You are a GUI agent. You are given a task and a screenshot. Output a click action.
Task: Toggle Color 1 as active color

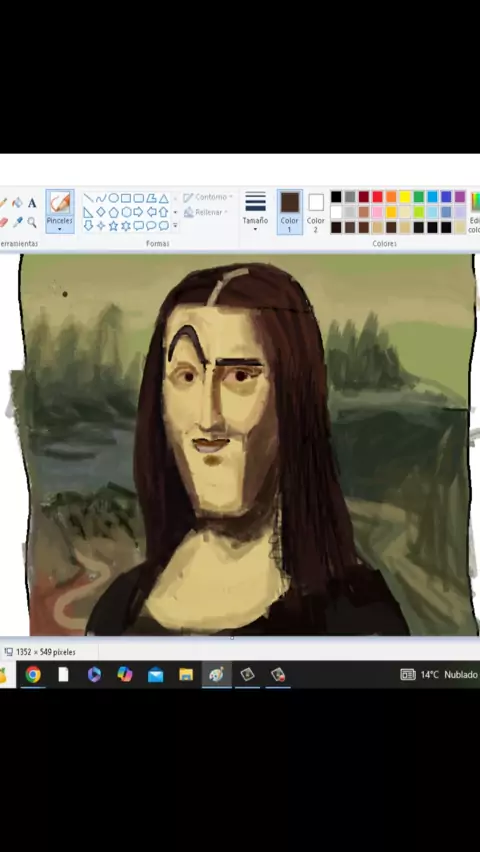pyautogui.click(x=290, y=212)
